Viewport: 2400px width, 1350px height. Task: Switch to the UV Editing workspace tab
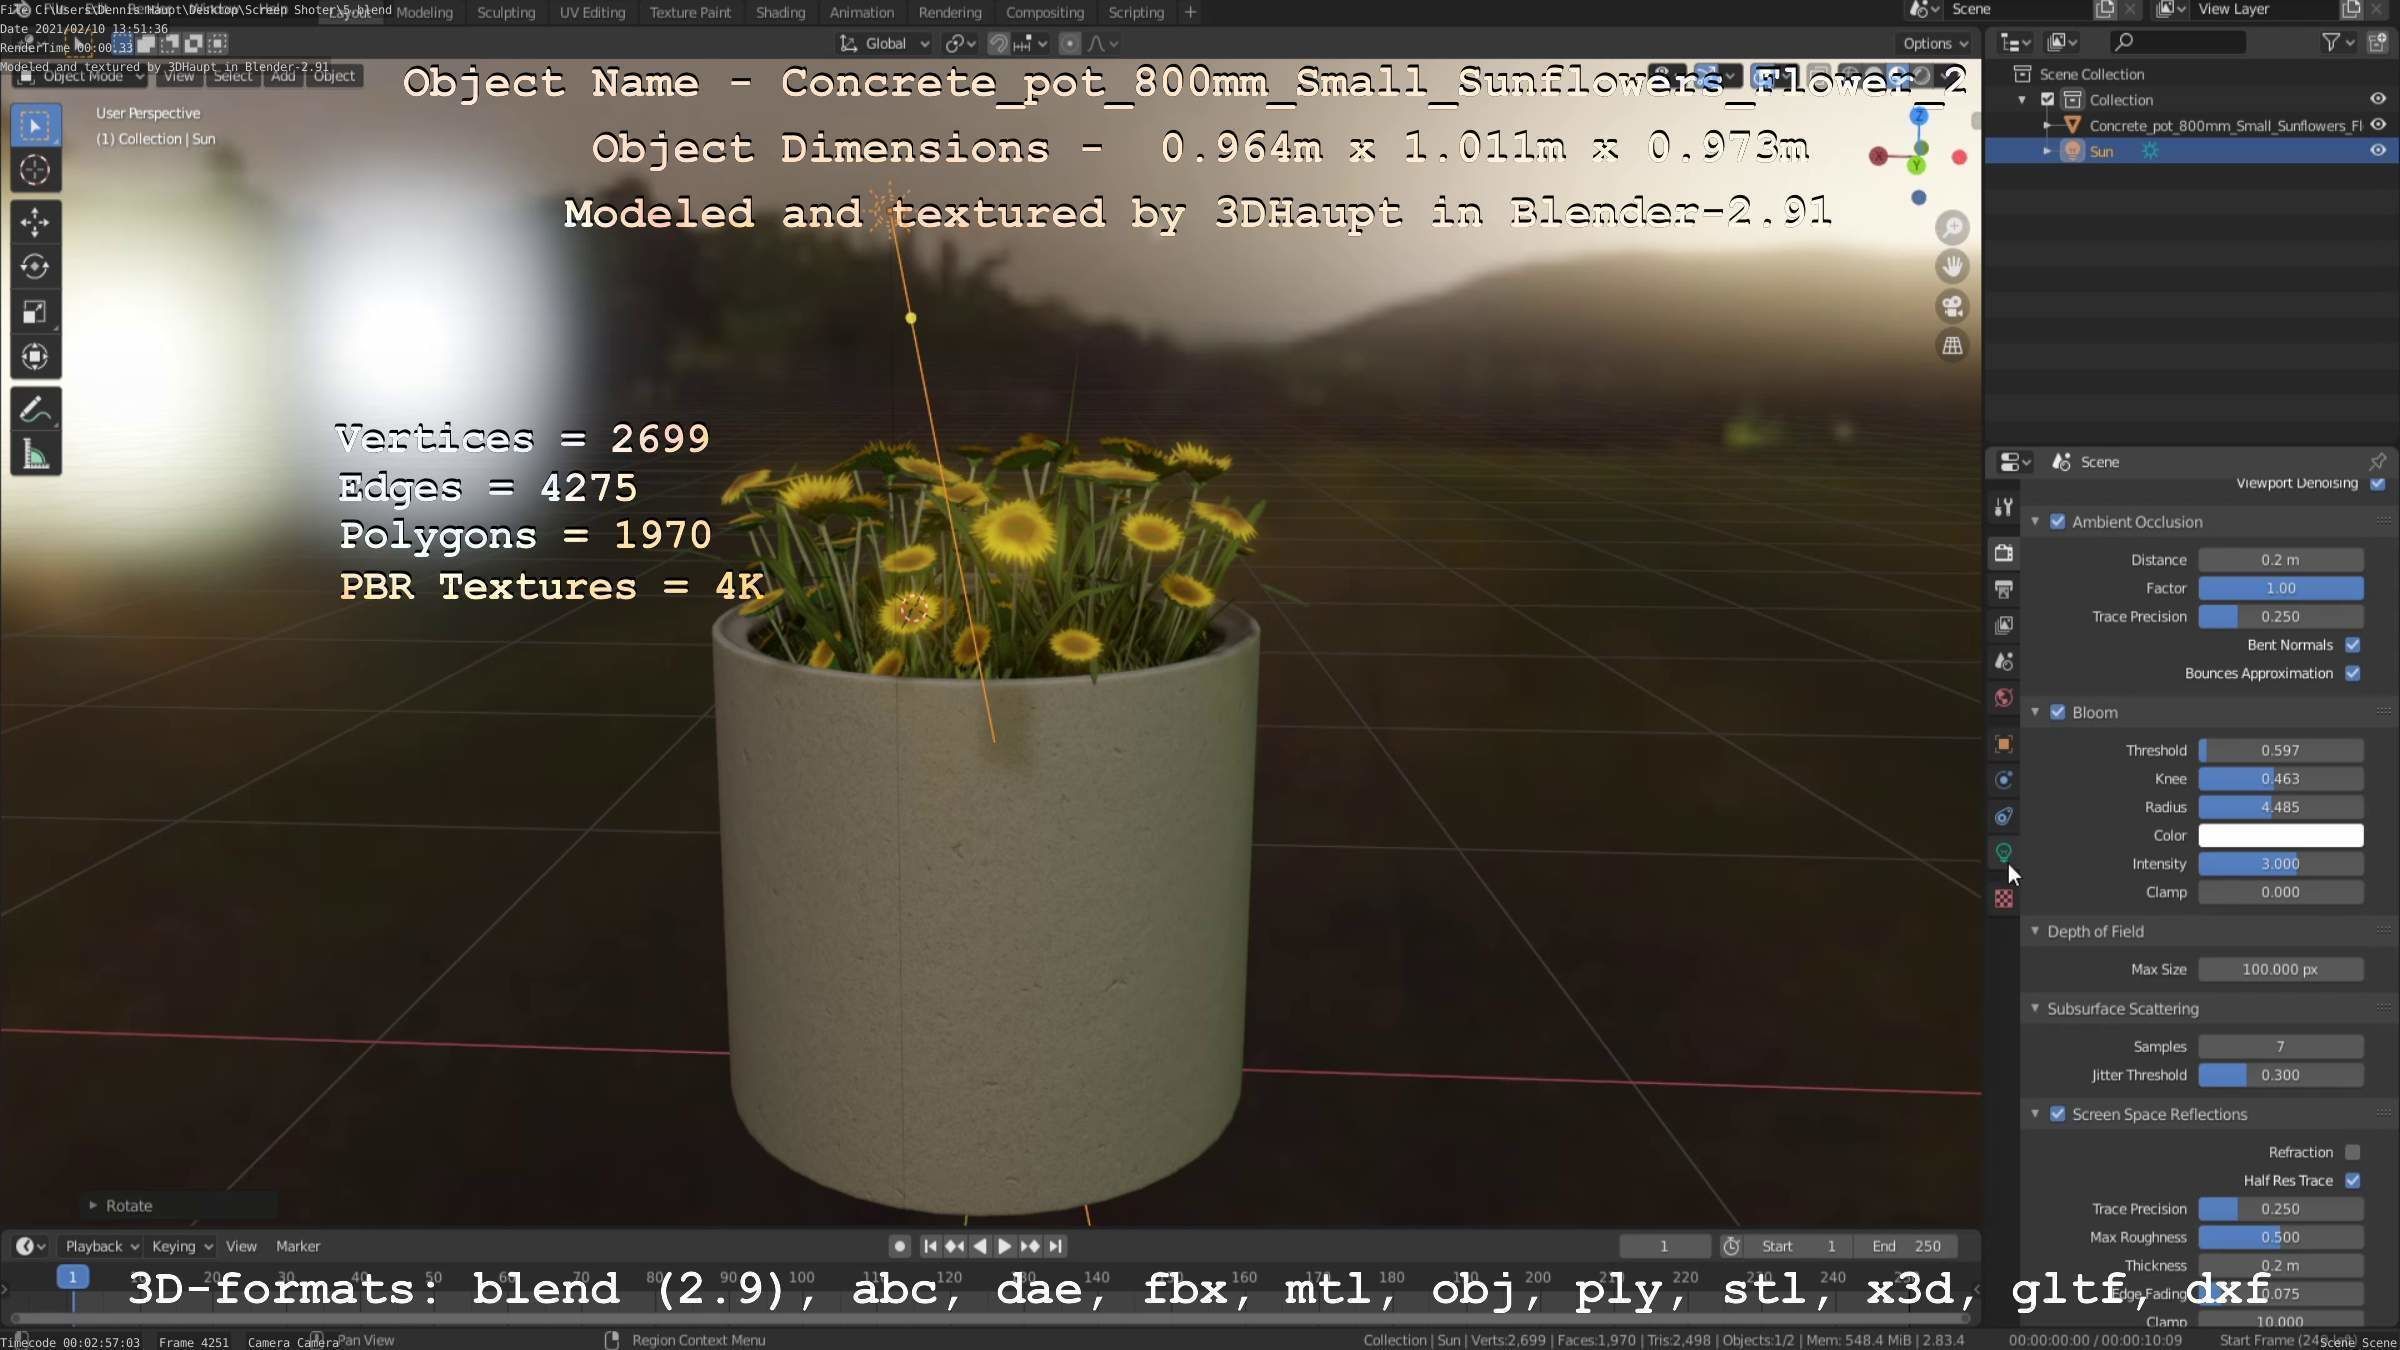pyautogui.click(x=592, y=12)
